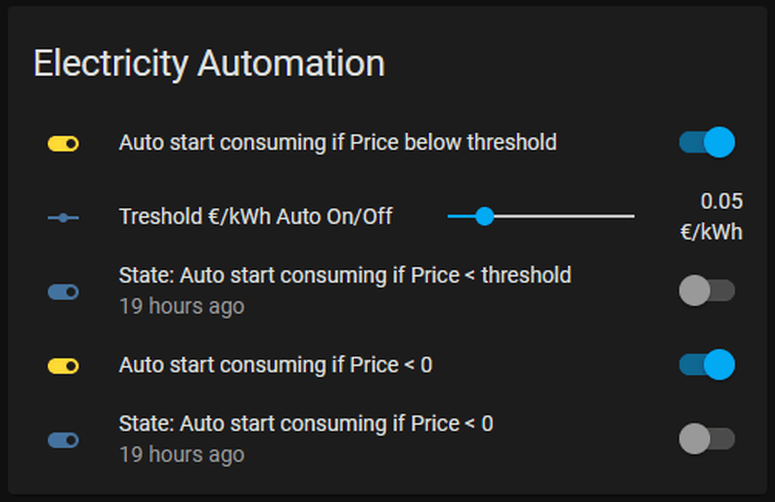Image resolution: width=775 pixels, height=502 pixels.
Task: Turn off Auto start consuming if Price < 0
Action: tap(707, 365)
